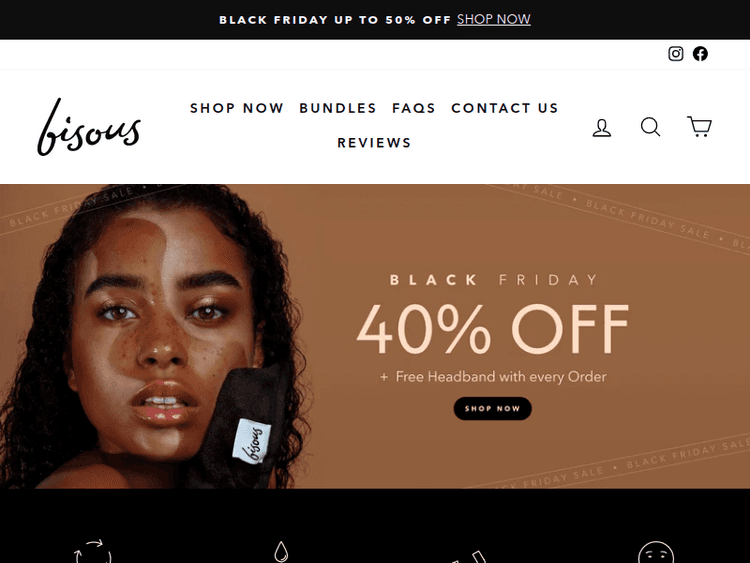
Task: Click the black SHOP NOW banner button
Action: pyautogui.click(x=492, y=408)
